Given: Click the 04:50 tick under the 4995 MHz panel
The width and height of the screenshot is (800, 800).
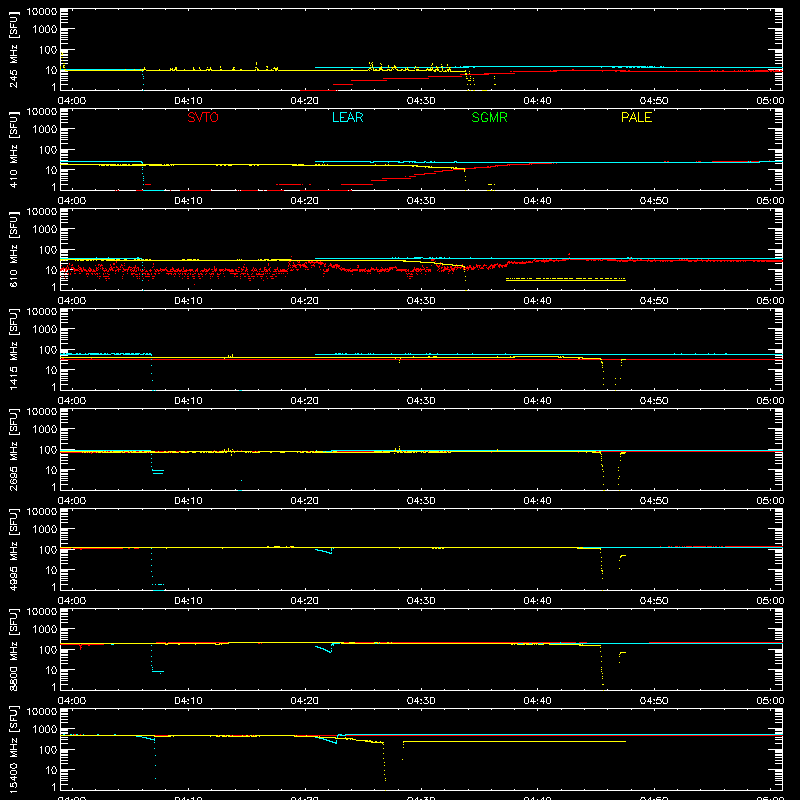Looking at the screenshot, I should (x=654, y=601).
